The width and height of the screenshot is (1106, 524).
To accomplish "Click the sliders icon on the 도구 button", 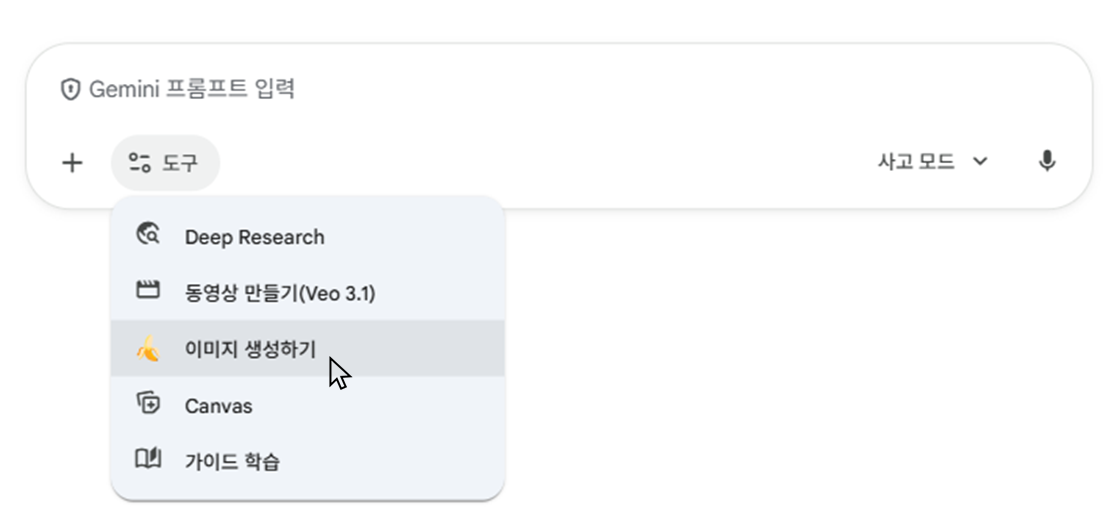I will point(140,163).
